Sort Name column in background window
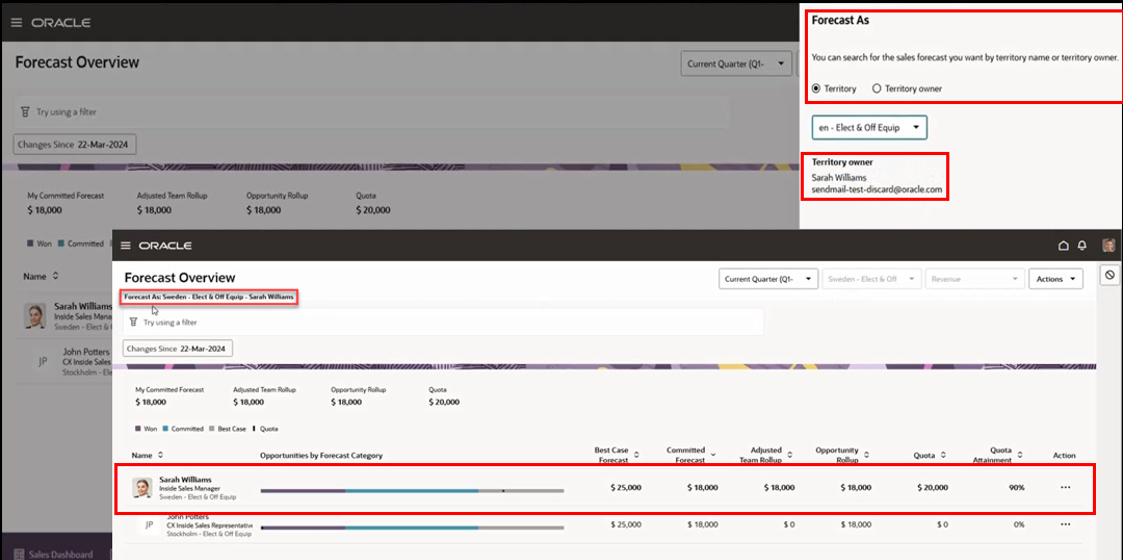1124x560 pixels. coord(55,275)
